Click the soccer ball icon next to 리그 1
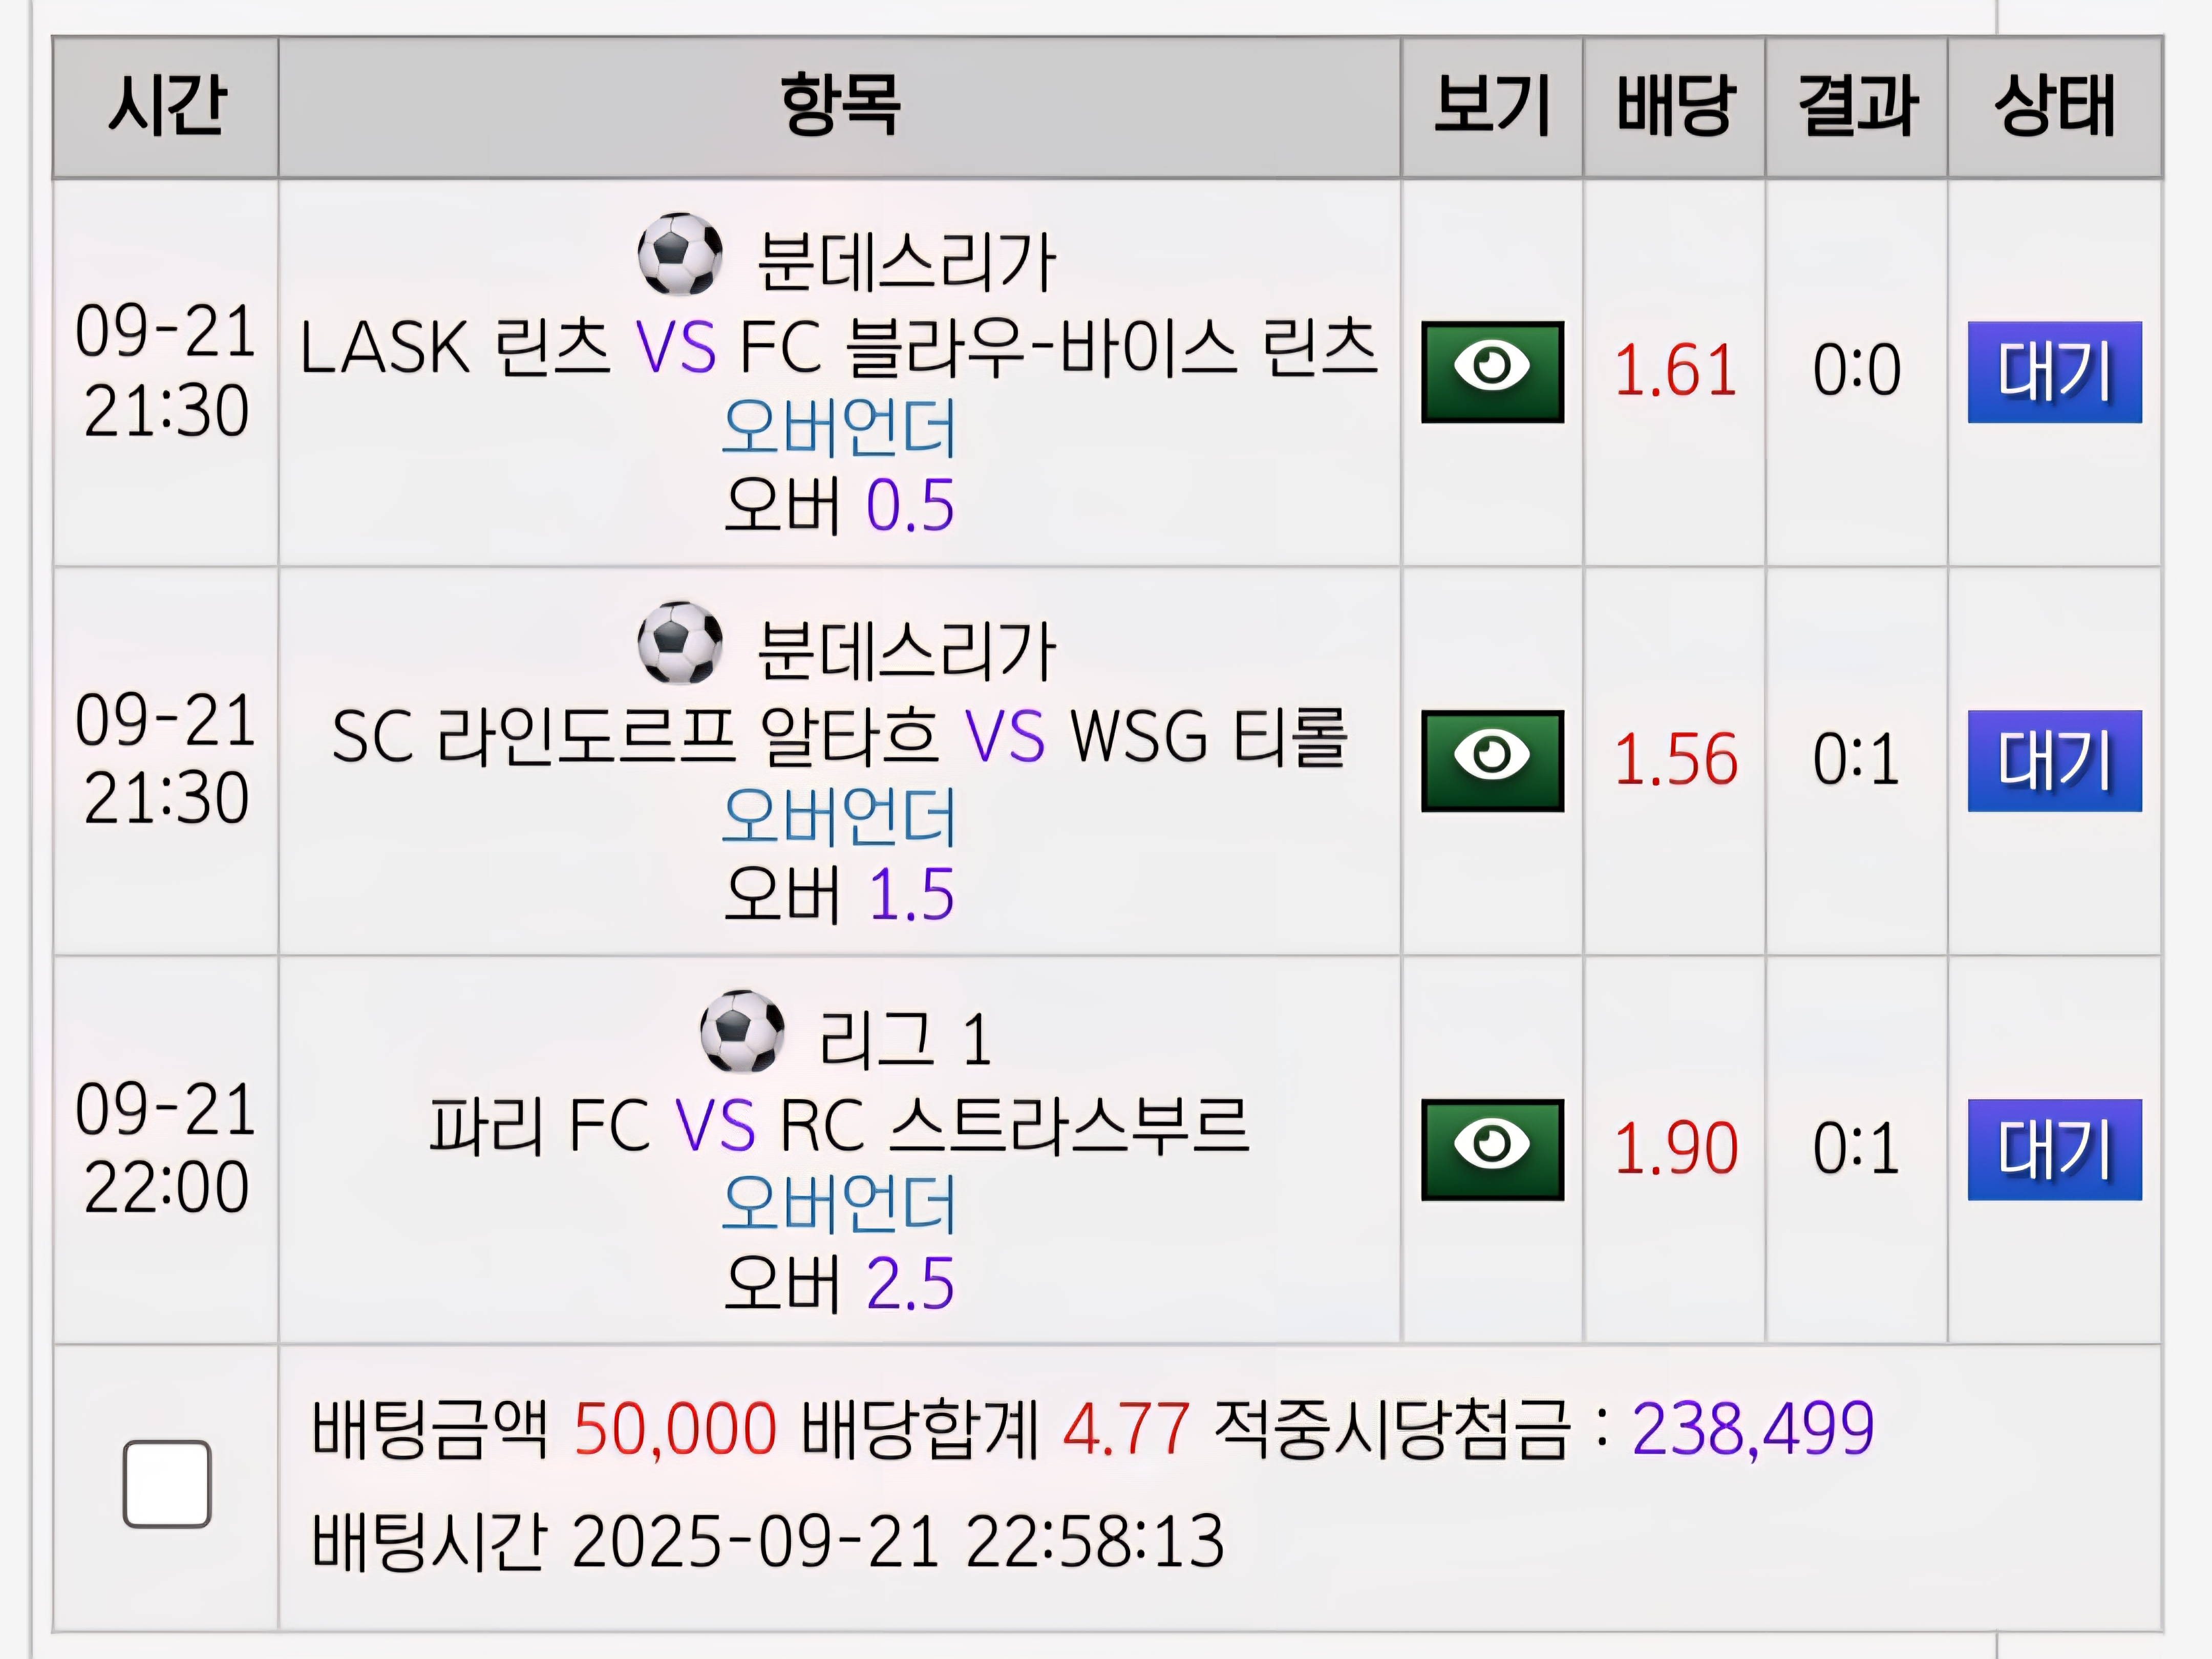The image size is (2212, 1659). pos(742,1031)
